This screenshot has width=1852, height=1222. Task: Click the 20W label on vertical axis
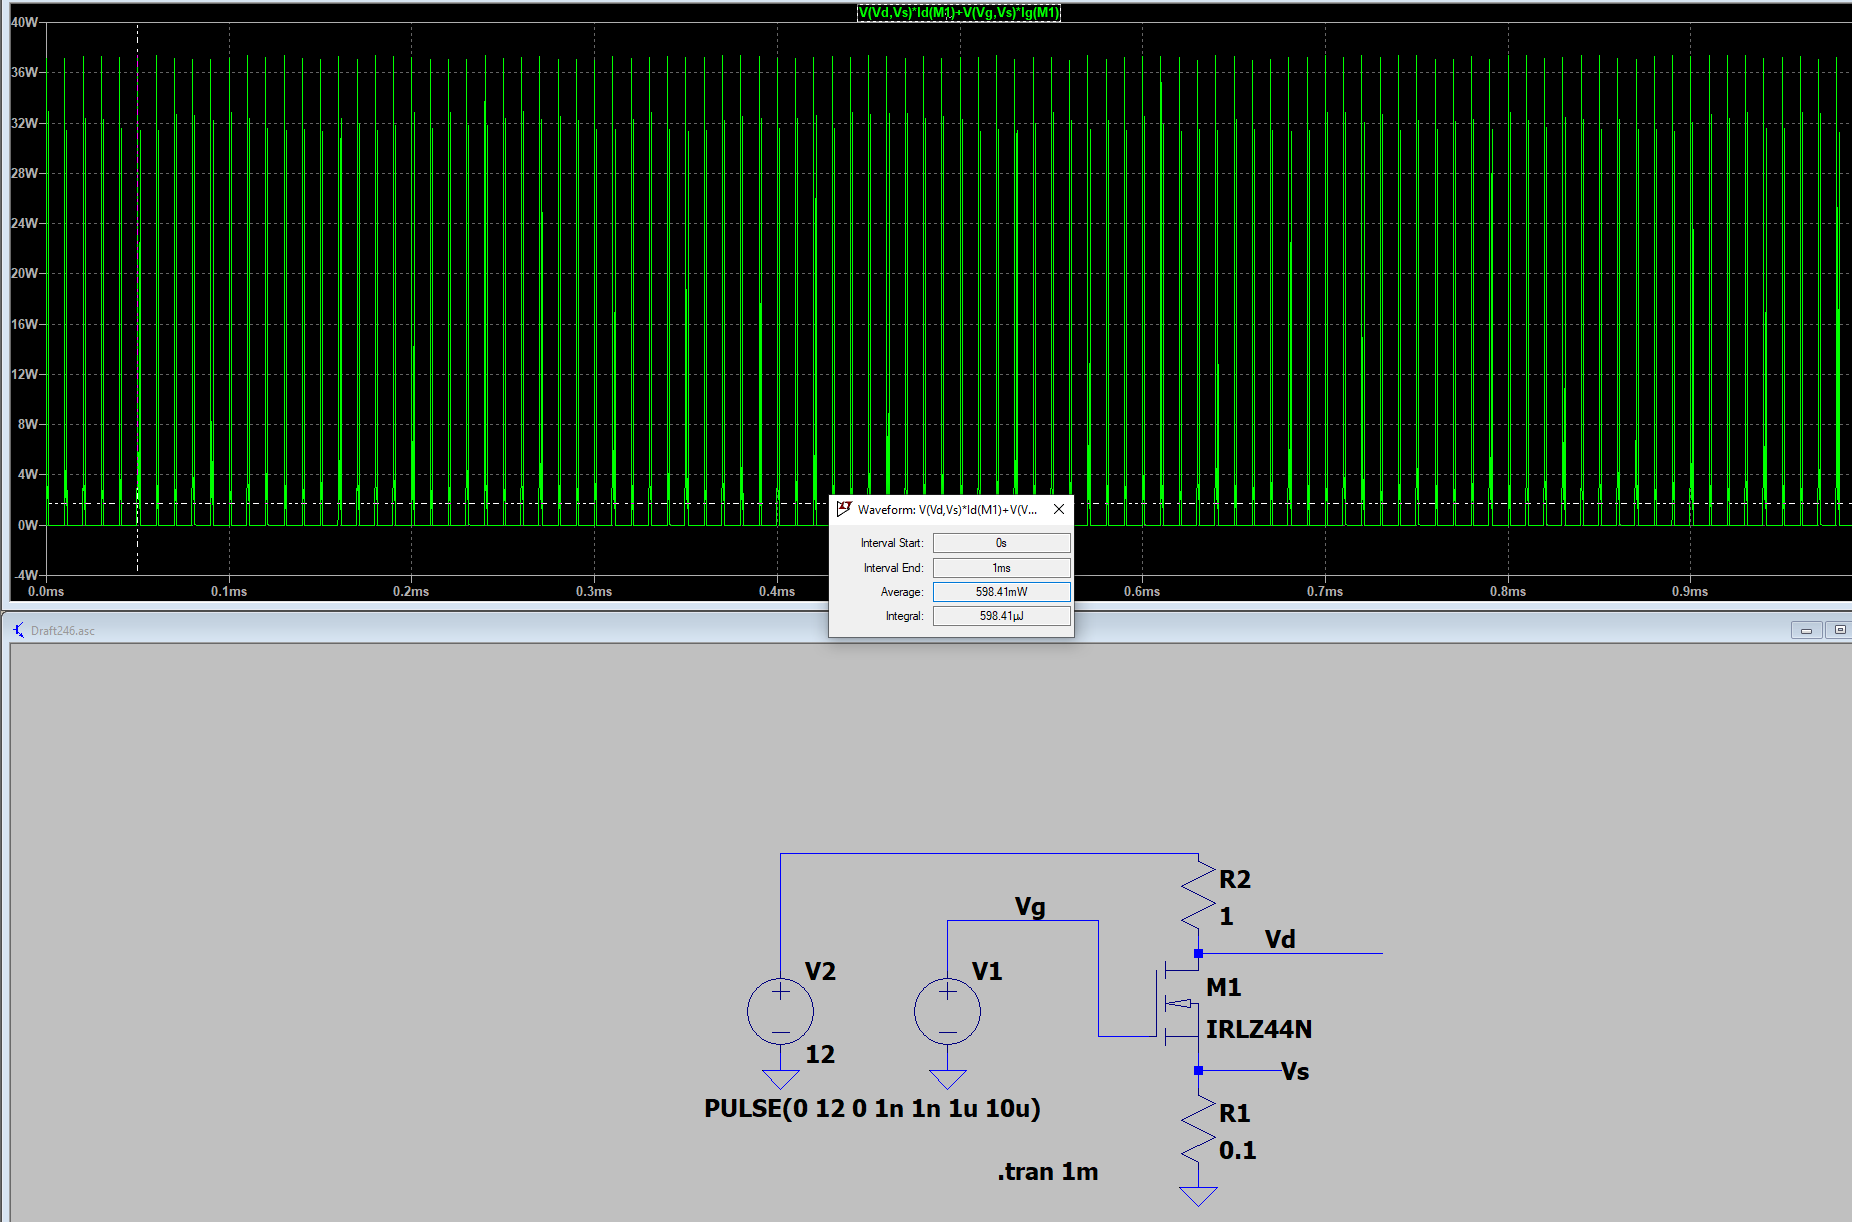tap(25, 273)
